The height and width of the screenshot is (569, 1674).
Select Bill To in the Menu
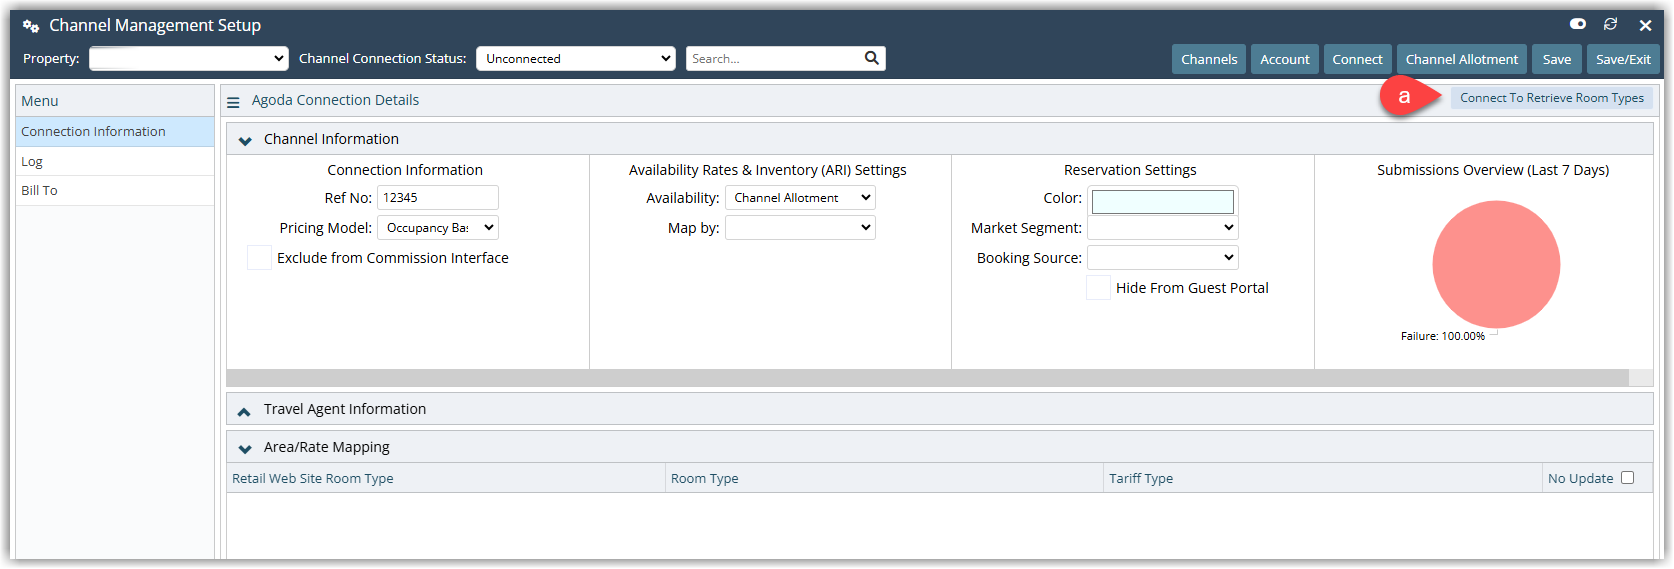[115, 191]
